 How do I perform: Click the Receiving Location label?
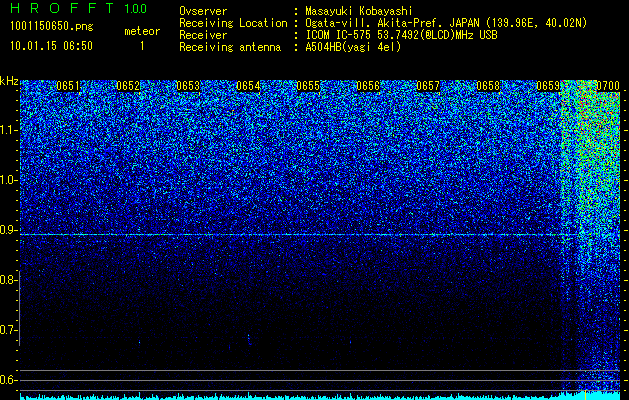233,23
